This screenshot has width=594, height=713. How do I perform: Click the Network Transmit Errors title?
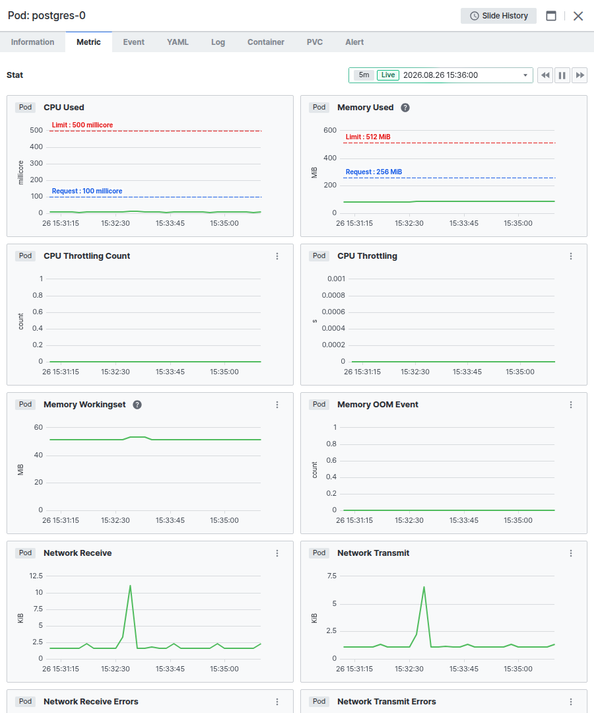(387, 702)
